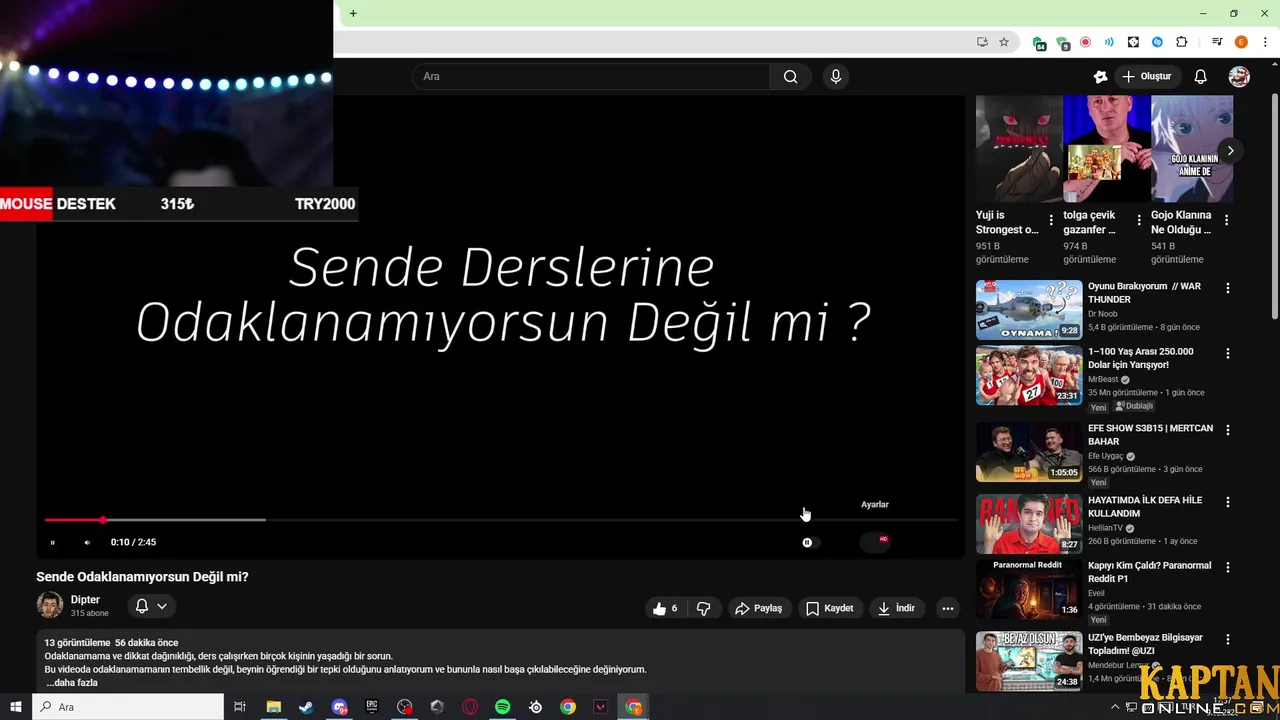Open Epic Games launcher from taskbar
Image resolution: width=1280 pixels, height=720 pixels.
(372, 707)
